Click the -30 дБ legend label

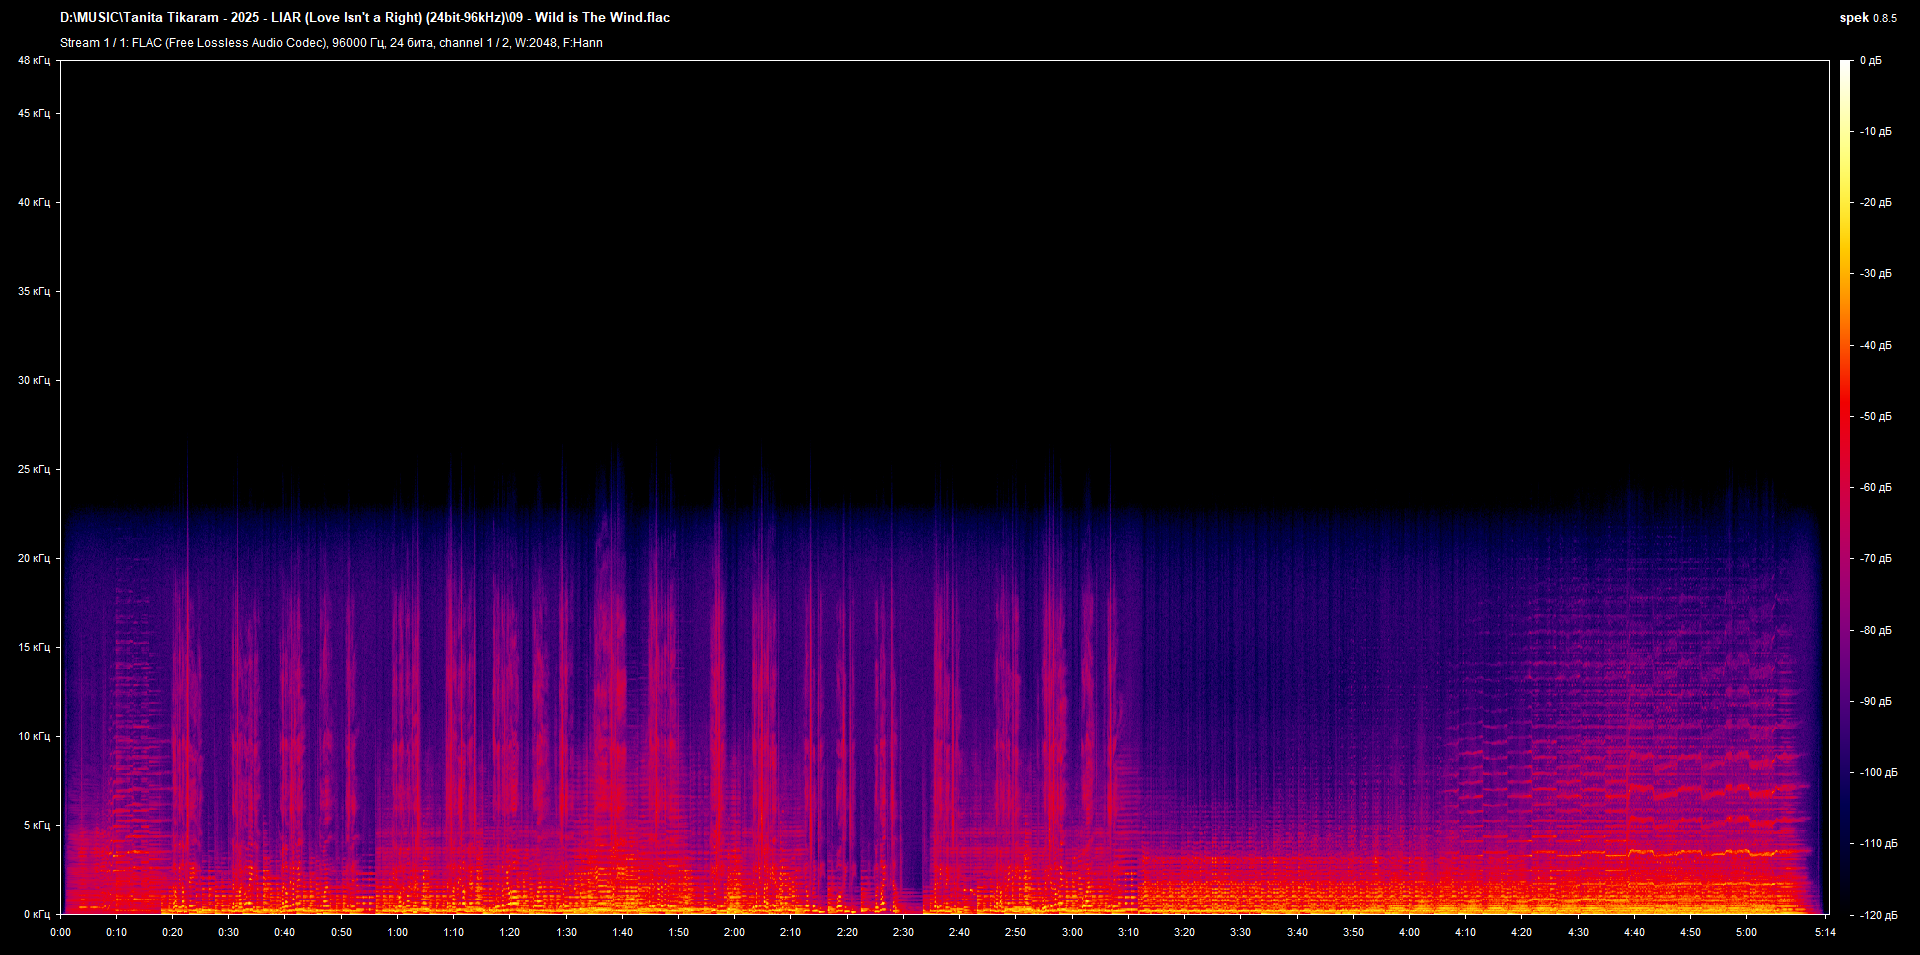coord(1875,274)
